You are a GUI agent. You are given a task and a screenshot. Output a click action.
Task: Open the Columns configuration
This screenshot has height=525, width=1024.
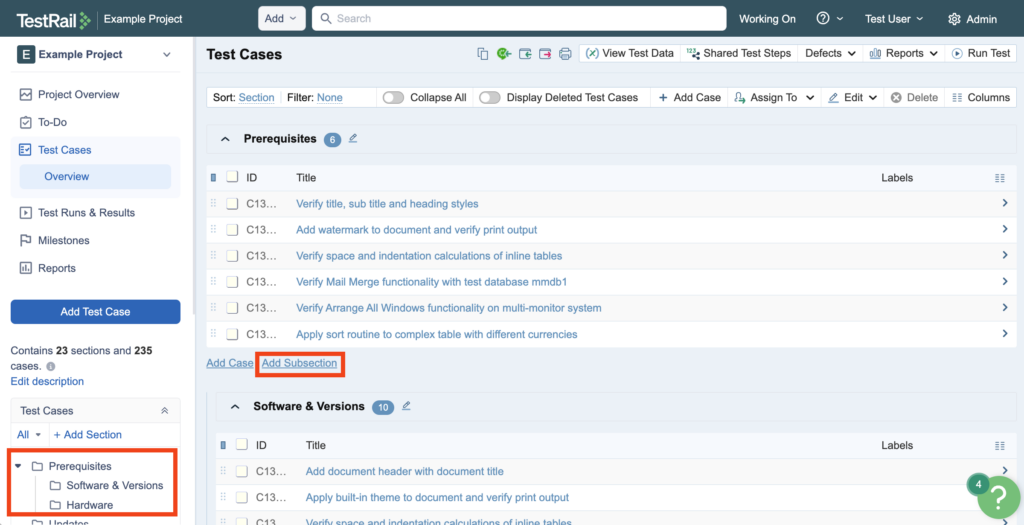[980, 98]
